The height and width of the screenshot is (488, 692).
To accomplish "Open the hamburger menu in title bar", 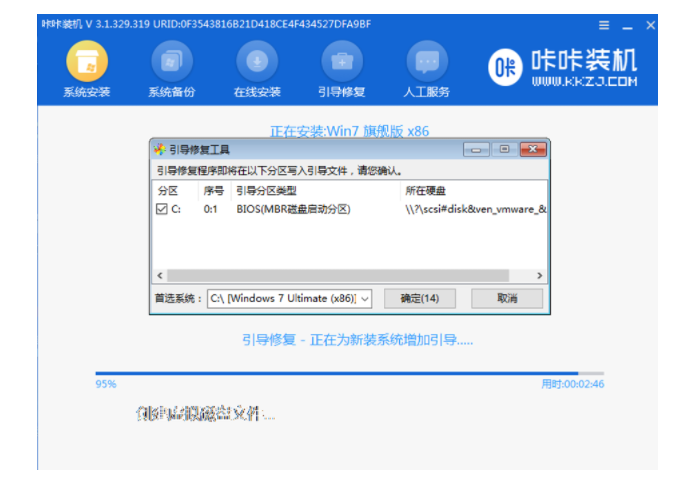I will [x=603, y=23].
